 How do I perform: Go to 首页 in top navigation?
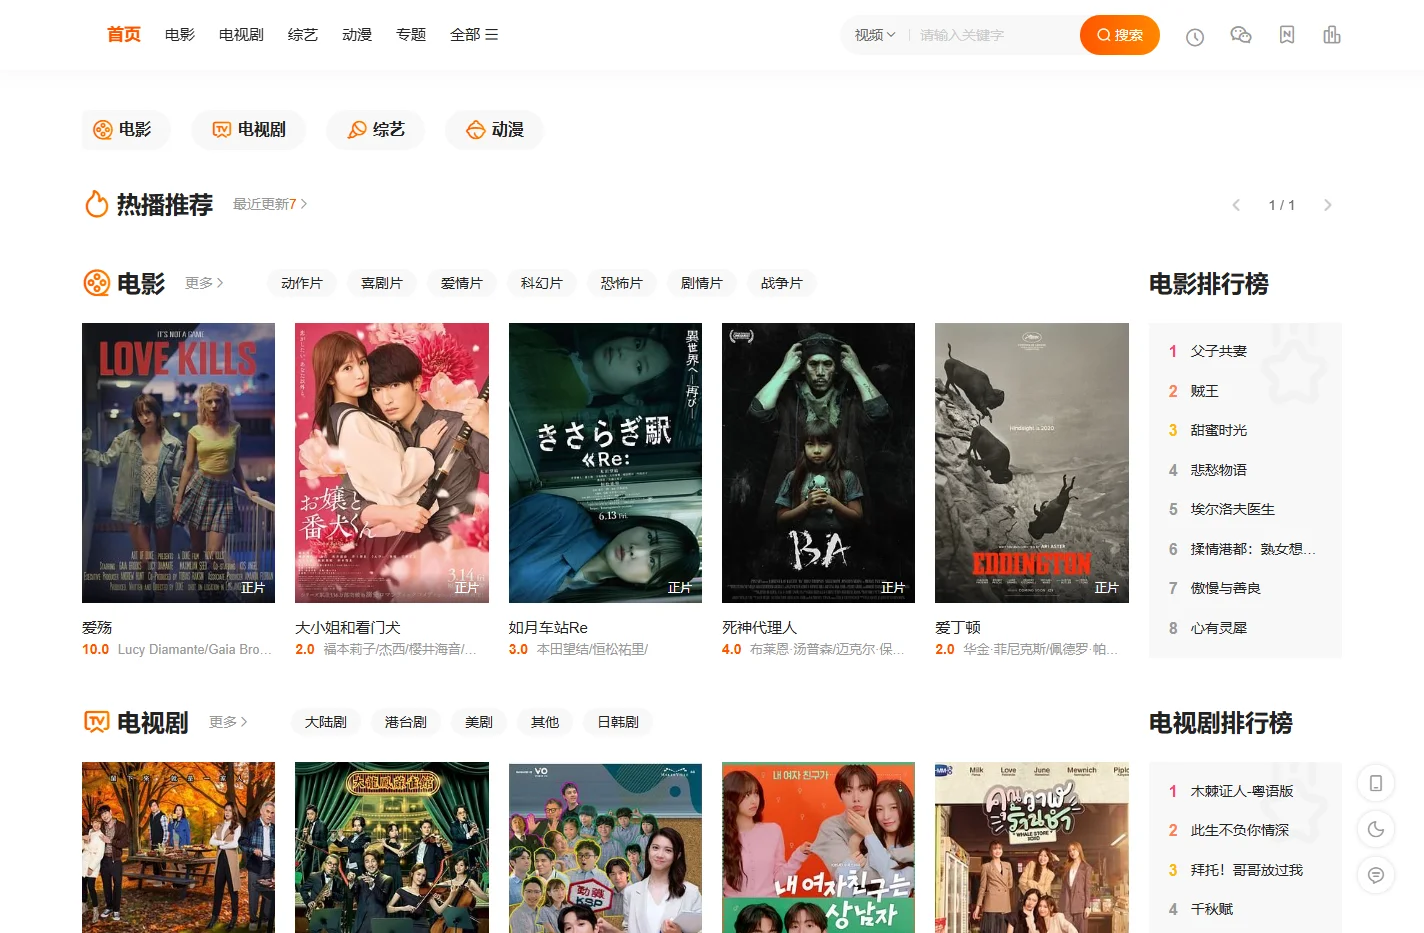click(124, 34)
